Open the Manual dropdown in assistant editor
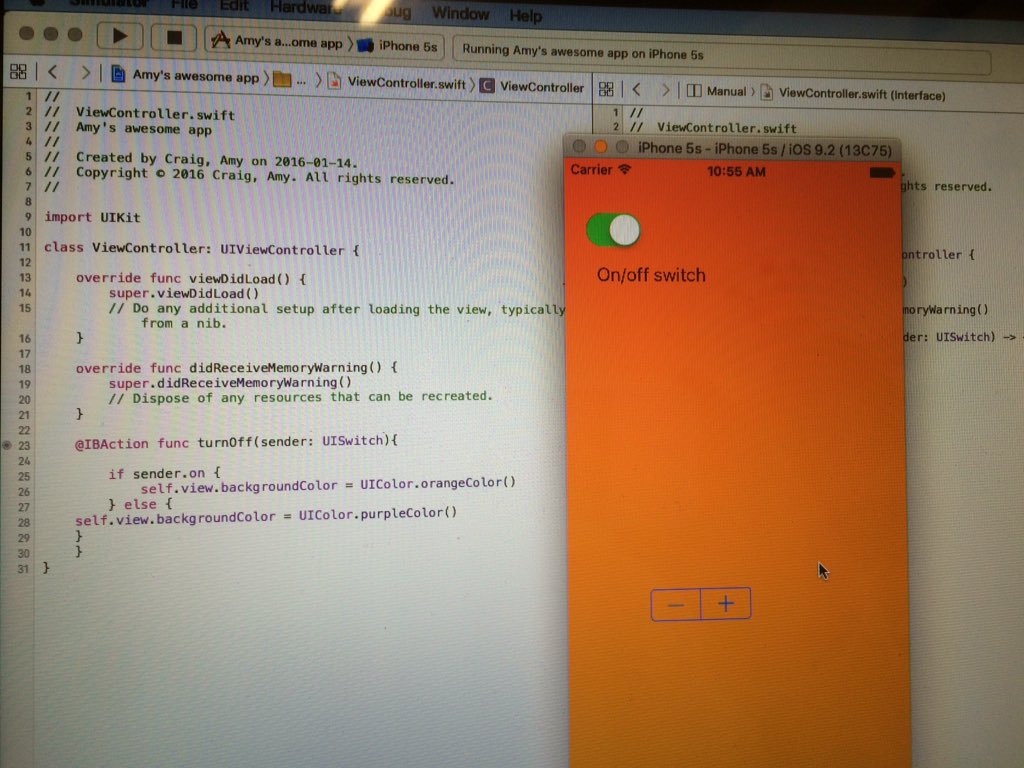This screenshot has height=768, width=1024. click(725, 89)
